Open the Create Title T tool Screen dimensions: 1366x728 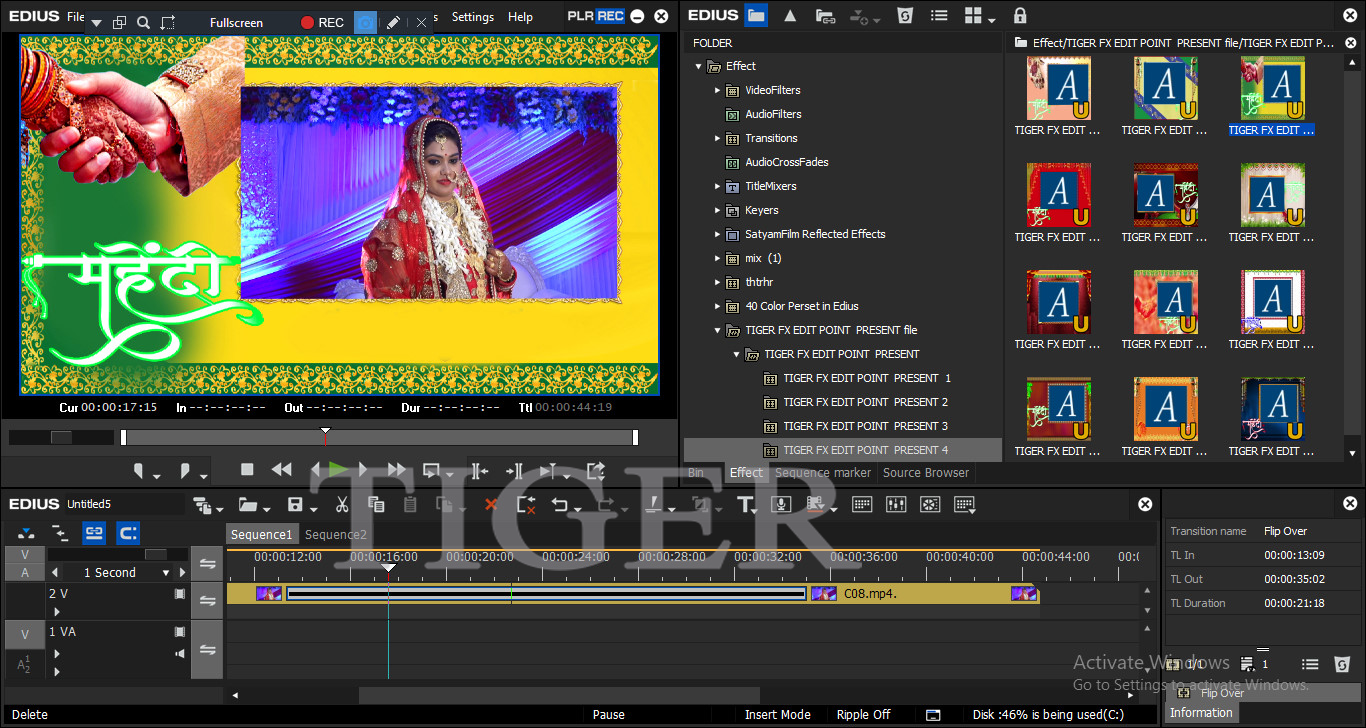point(746,505)
